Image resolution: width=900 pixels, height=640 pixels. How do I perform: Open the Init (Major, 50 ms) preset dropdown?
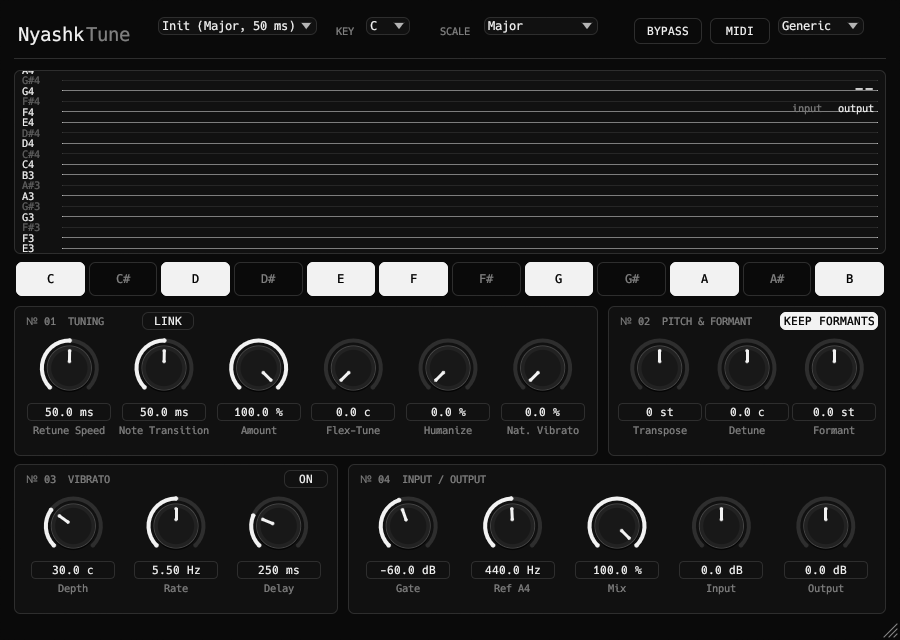point(237,26)
